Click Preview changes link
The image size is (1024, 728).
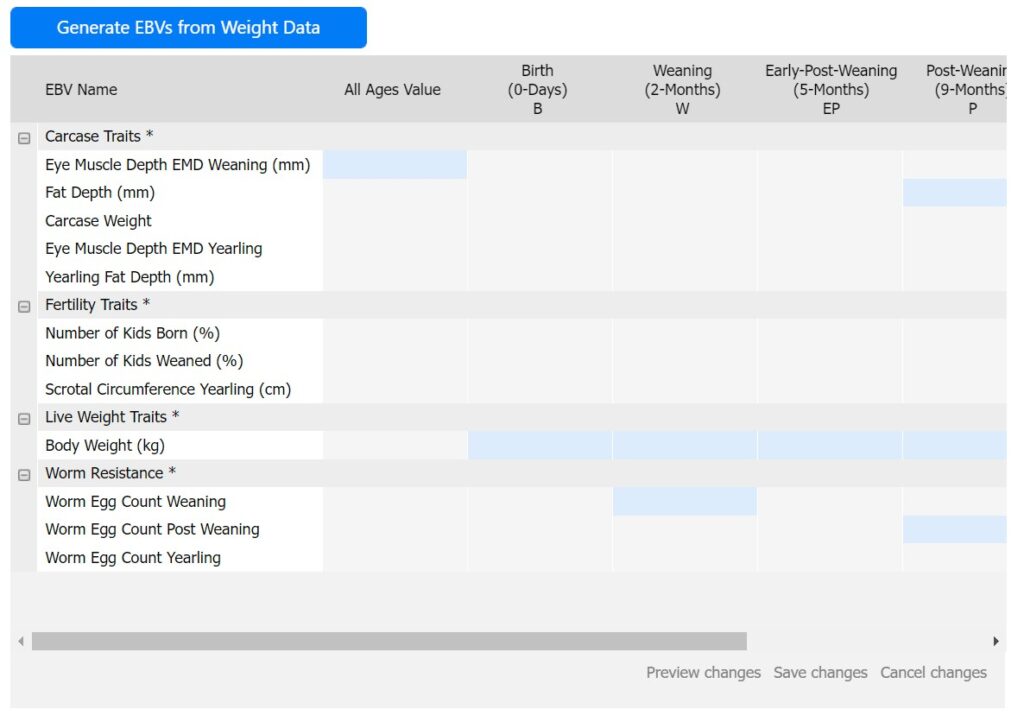coord(703,673)
